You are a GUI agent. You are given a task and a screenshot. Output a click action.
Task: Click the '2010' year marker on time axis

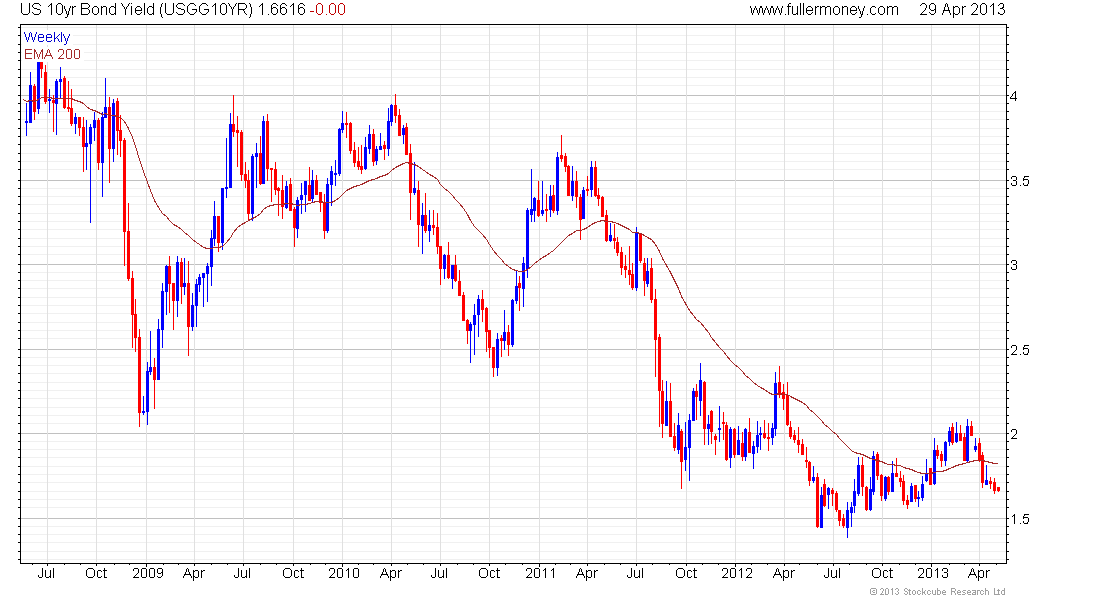[x=344, y=573]
